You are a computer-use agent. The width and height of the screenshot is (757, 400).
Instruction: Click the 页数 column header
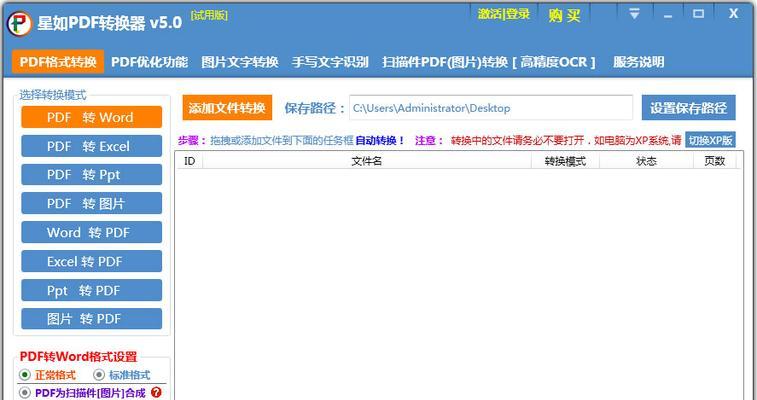pos(715,161)
